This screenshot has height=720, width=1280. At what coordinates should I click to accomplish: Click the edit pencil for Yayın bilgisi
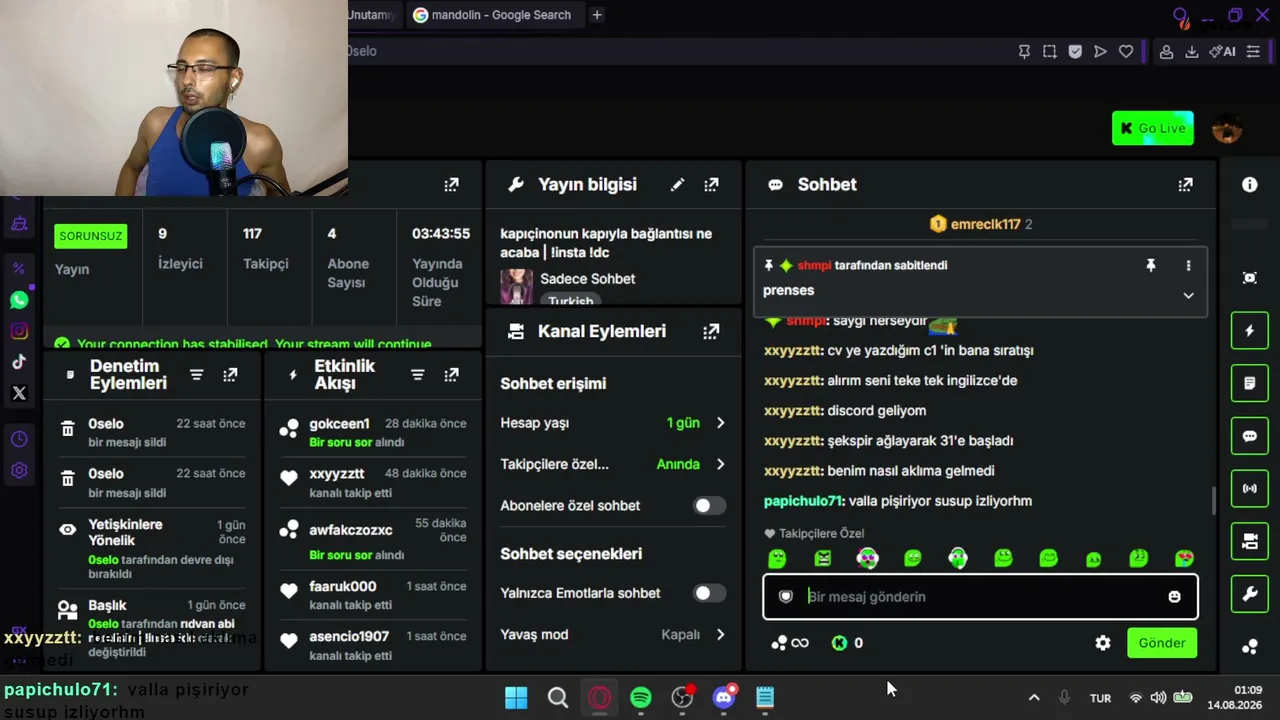point(677,184)
